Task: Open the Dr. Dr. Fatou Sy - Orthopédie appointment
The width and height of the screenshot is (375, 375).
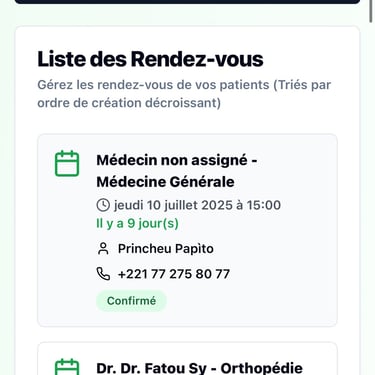Action: coord(199,368)
